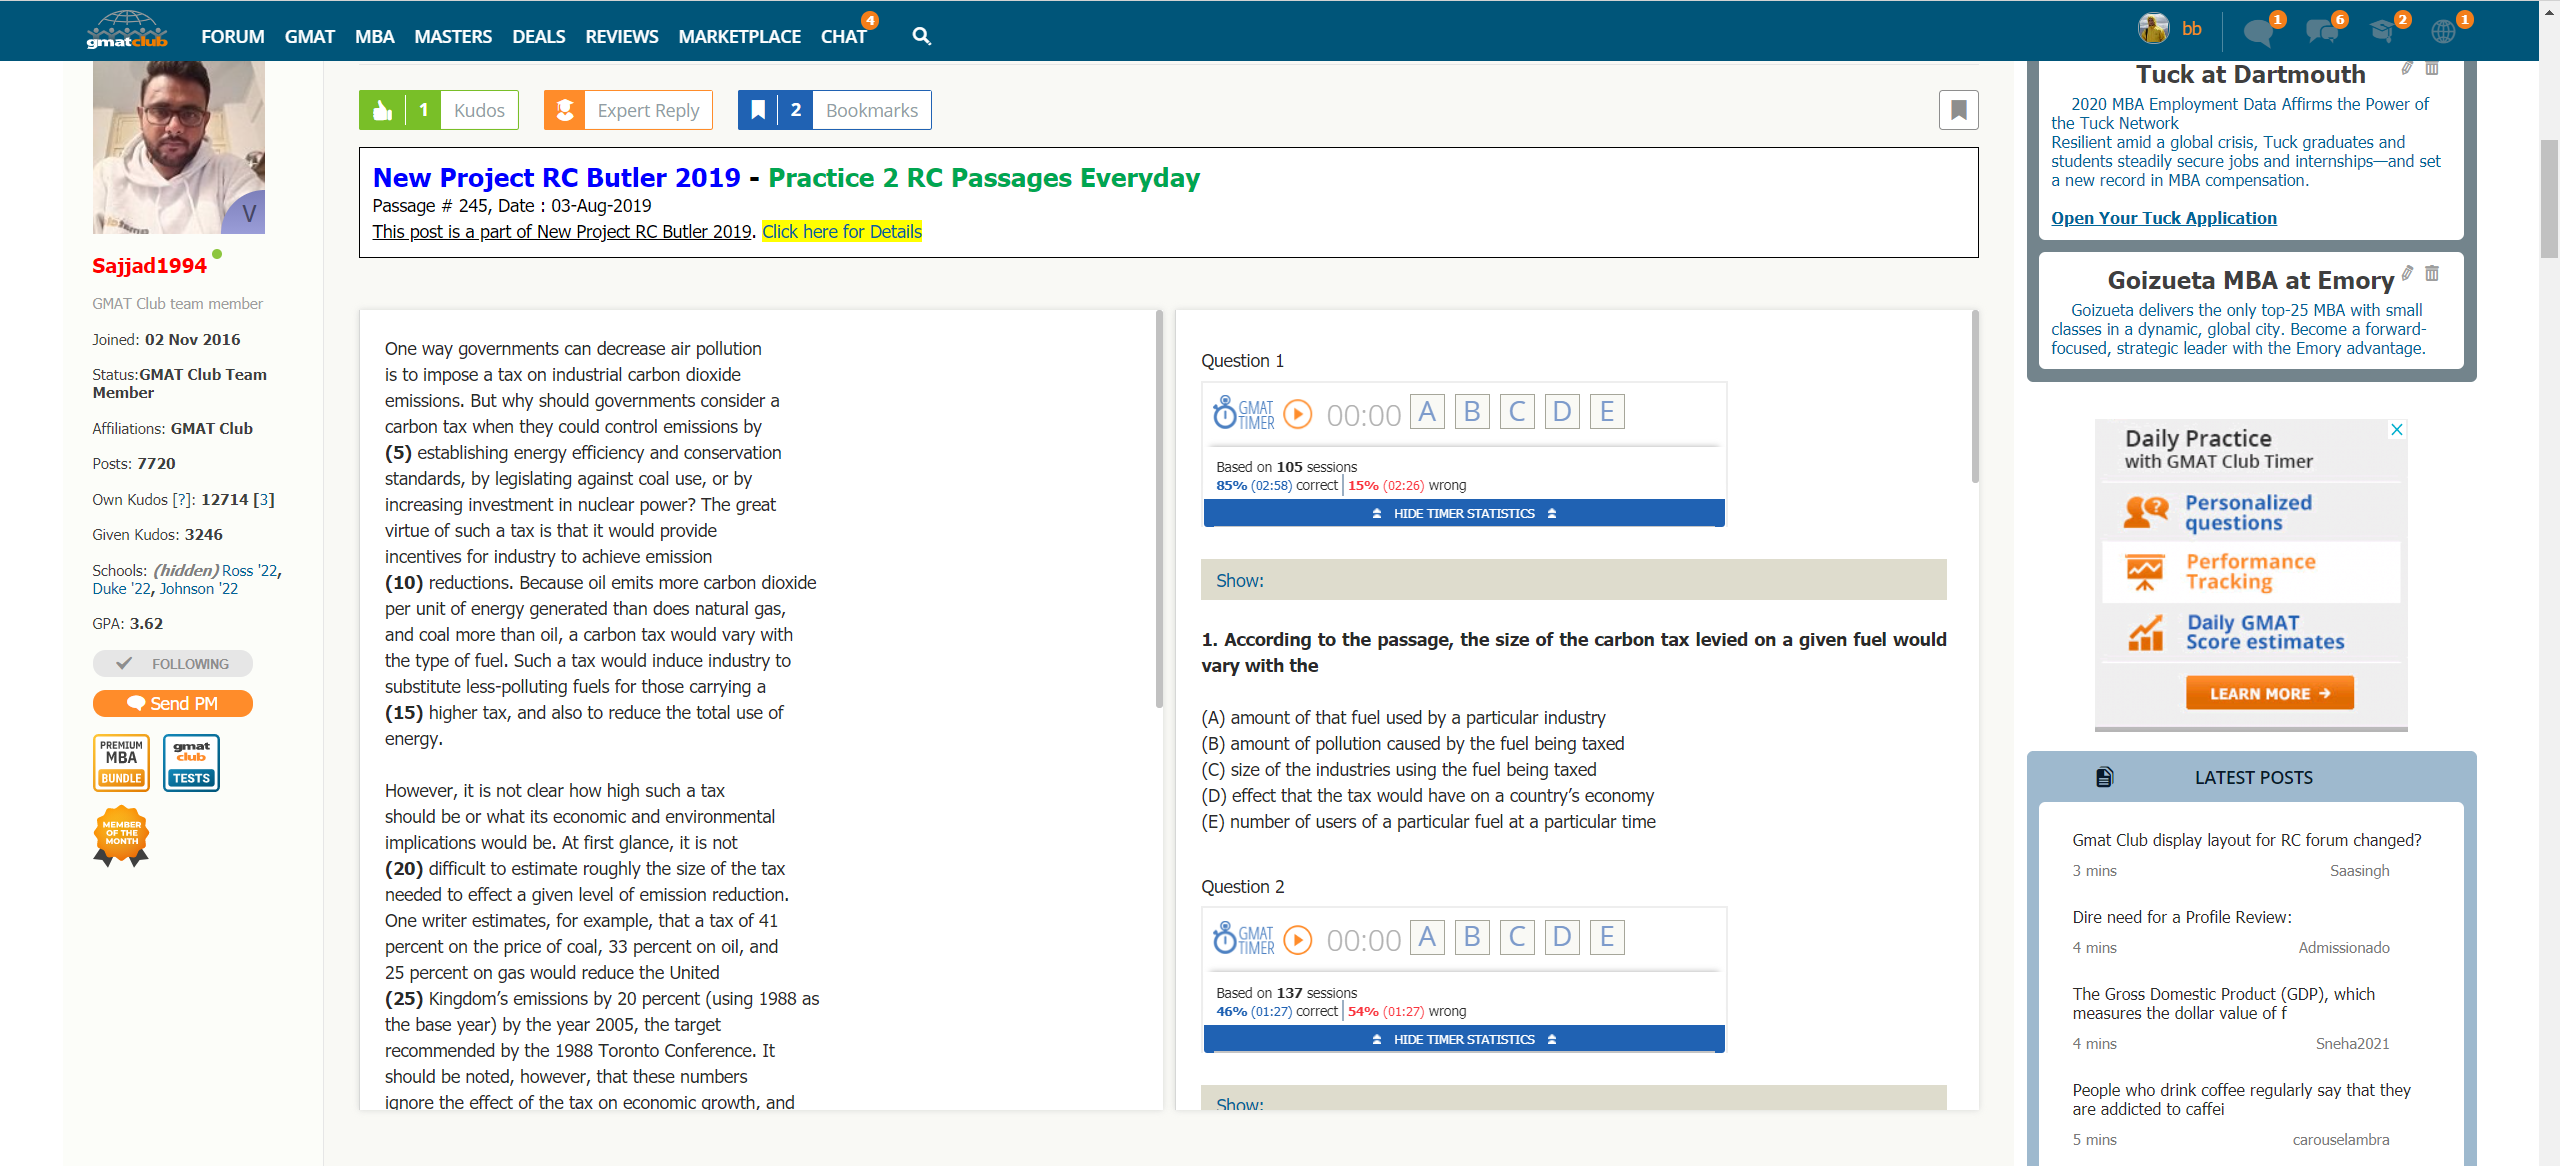2560x1166 pixels.
Task: Open the 'Click here for Details' link
Action: [x=841, y=232]
